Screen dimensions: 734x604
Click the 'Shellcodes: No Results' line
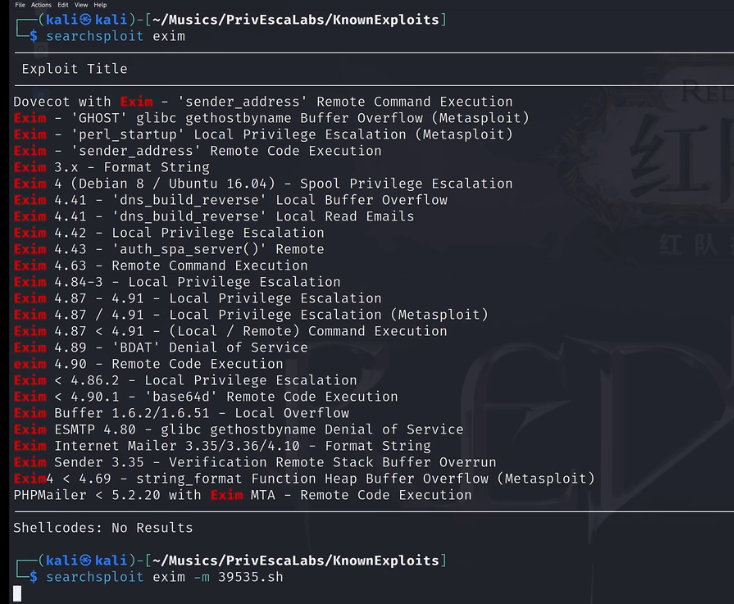pyautogui.click(x=103, y=528)
